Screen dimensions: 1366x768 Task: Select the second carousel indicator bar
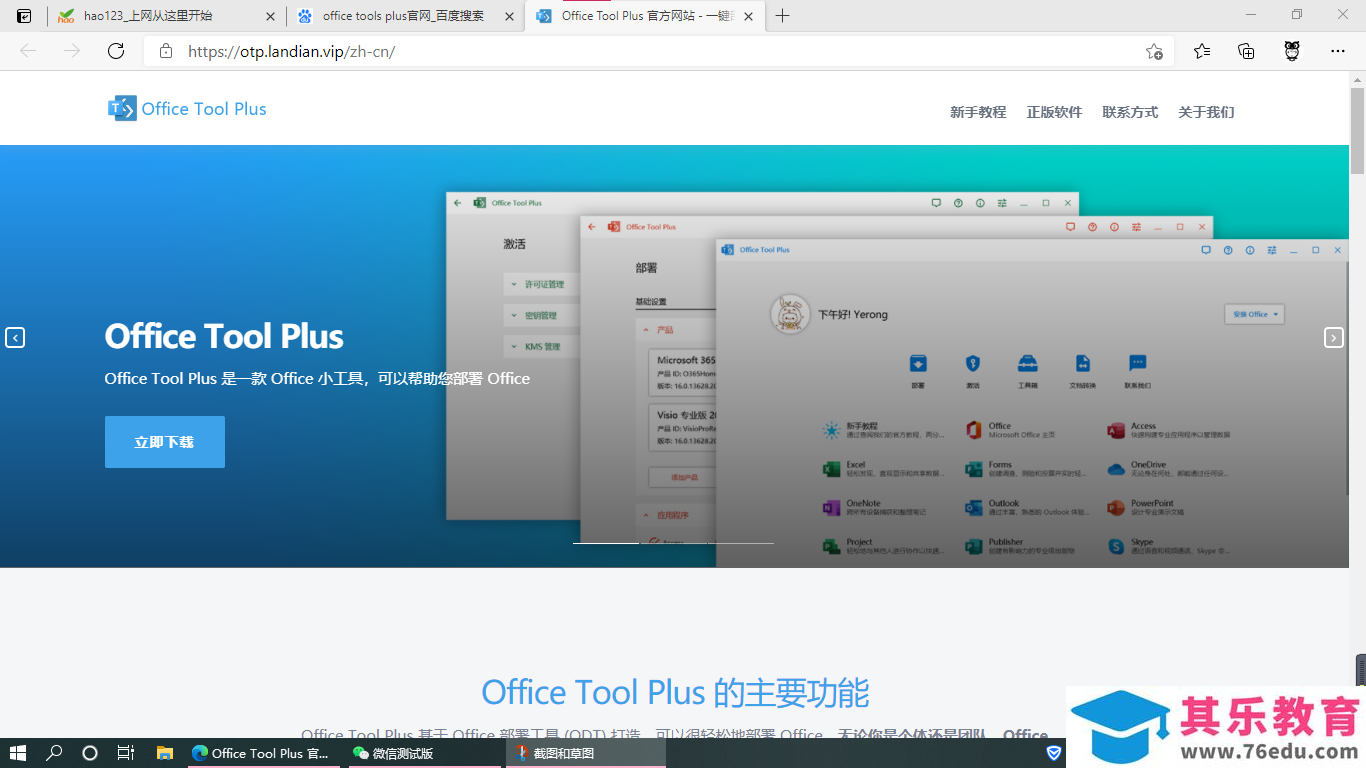pos(673,543)
